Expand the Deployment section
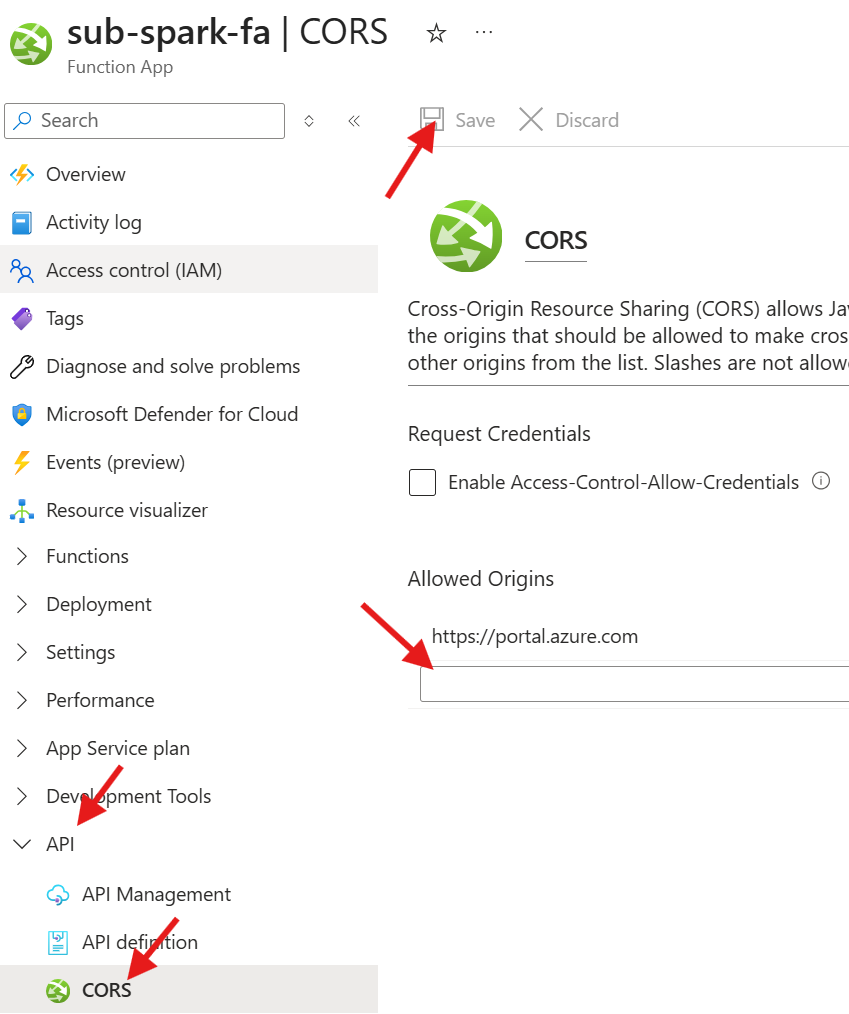This screenshot has height=1014, width=849. (22, 604)
